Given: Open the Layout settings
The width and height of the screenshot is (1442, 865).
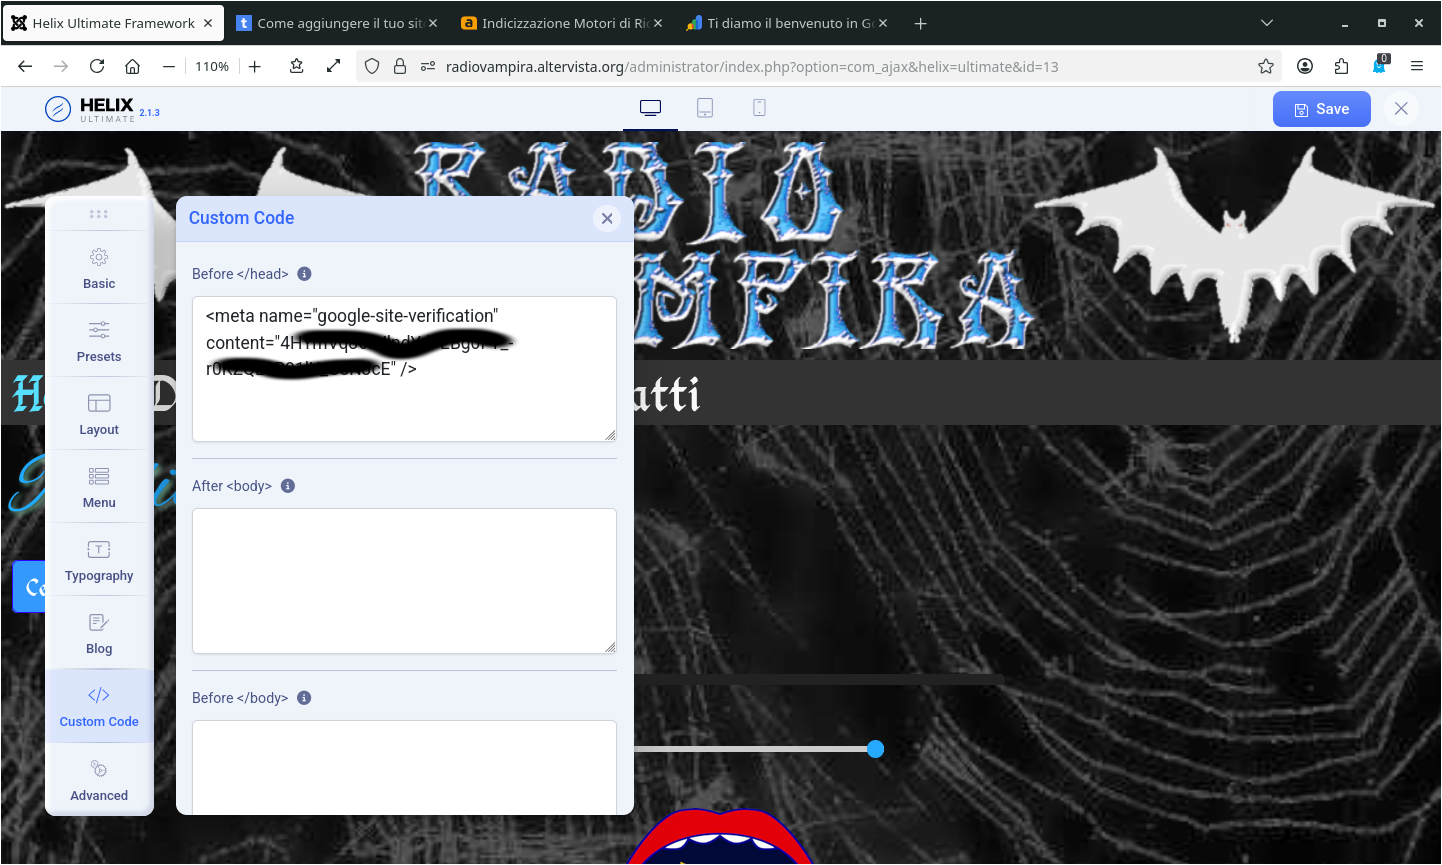Looking at the screenshot, I should coord(99,414).
